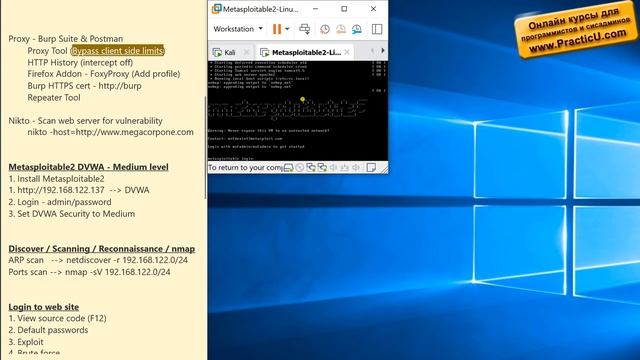
Task: Click the tab scroll left arrow
Action: [x=372, y=51]
